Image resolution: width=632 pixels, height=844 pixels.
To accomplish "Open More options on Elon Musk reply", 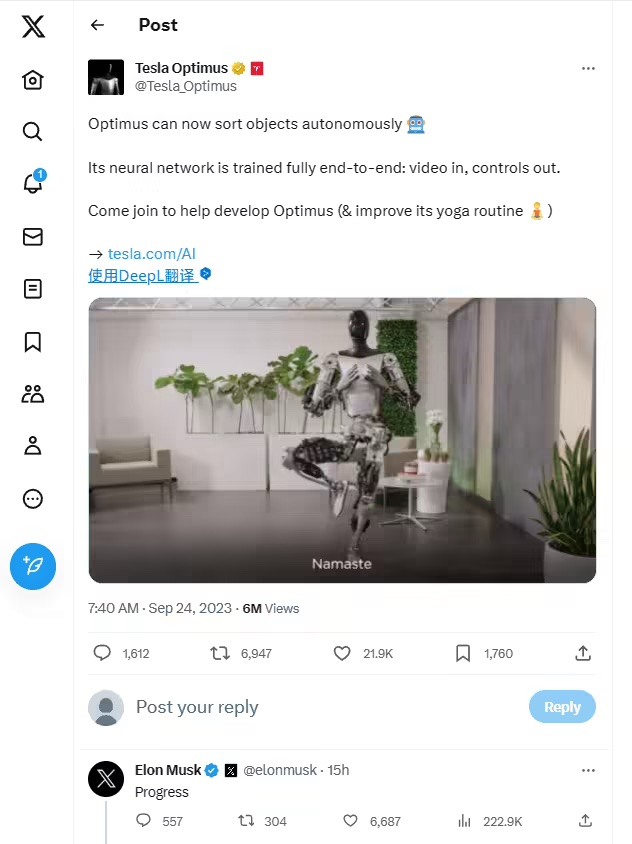I will (588, 770).
